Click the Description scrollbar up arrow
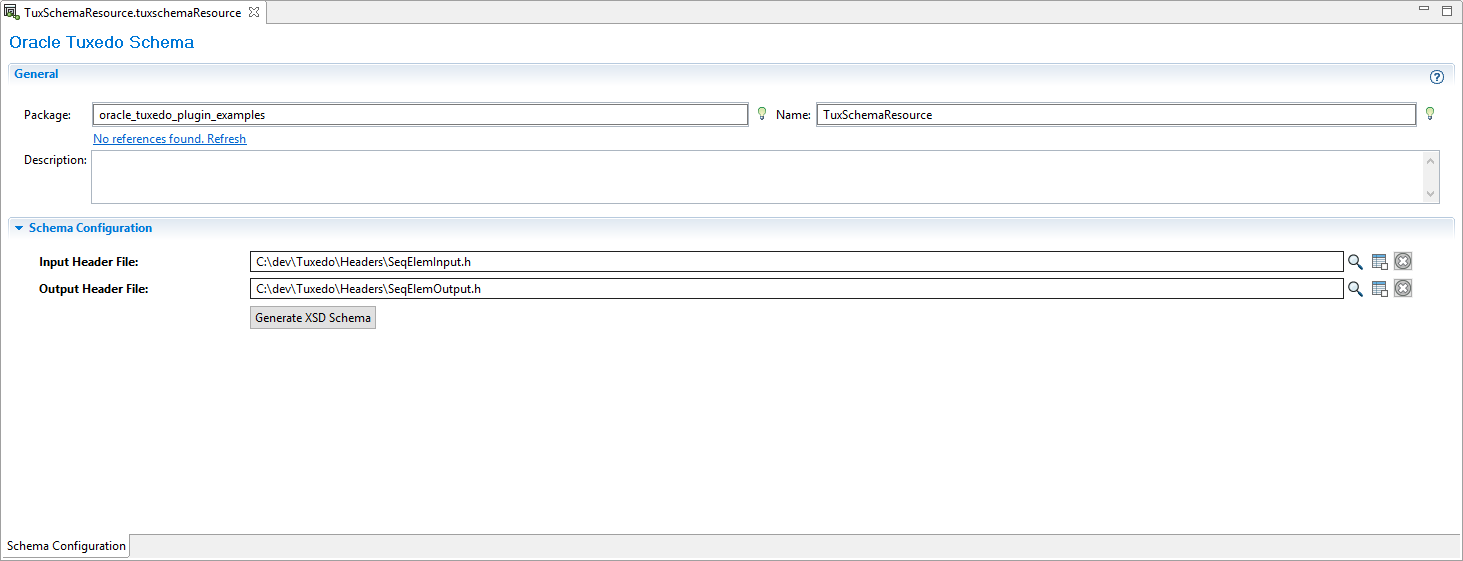 pos(1431,160)
